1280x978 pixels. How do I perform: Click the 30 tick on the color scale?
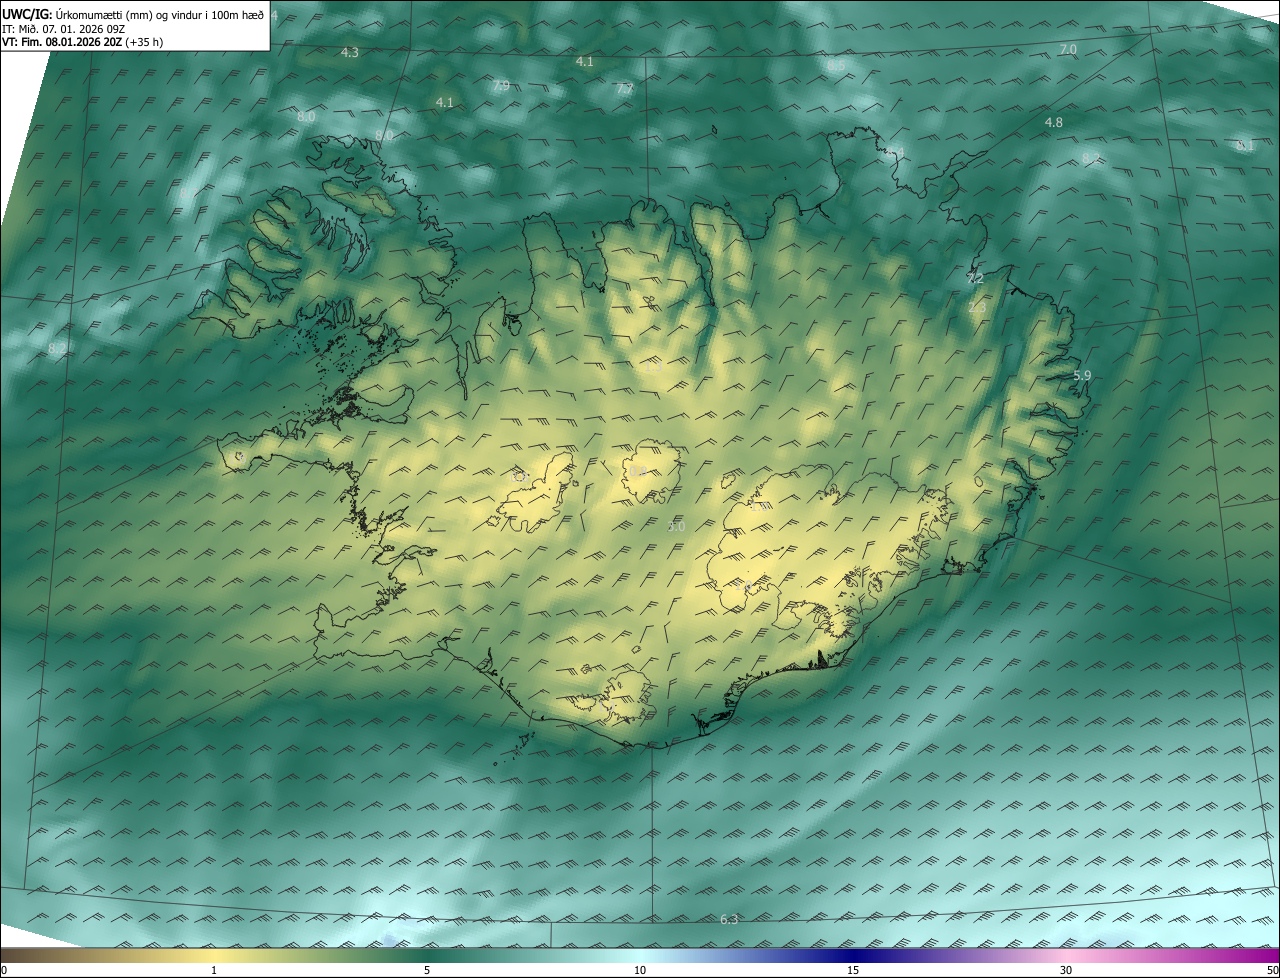point(1066,970)
